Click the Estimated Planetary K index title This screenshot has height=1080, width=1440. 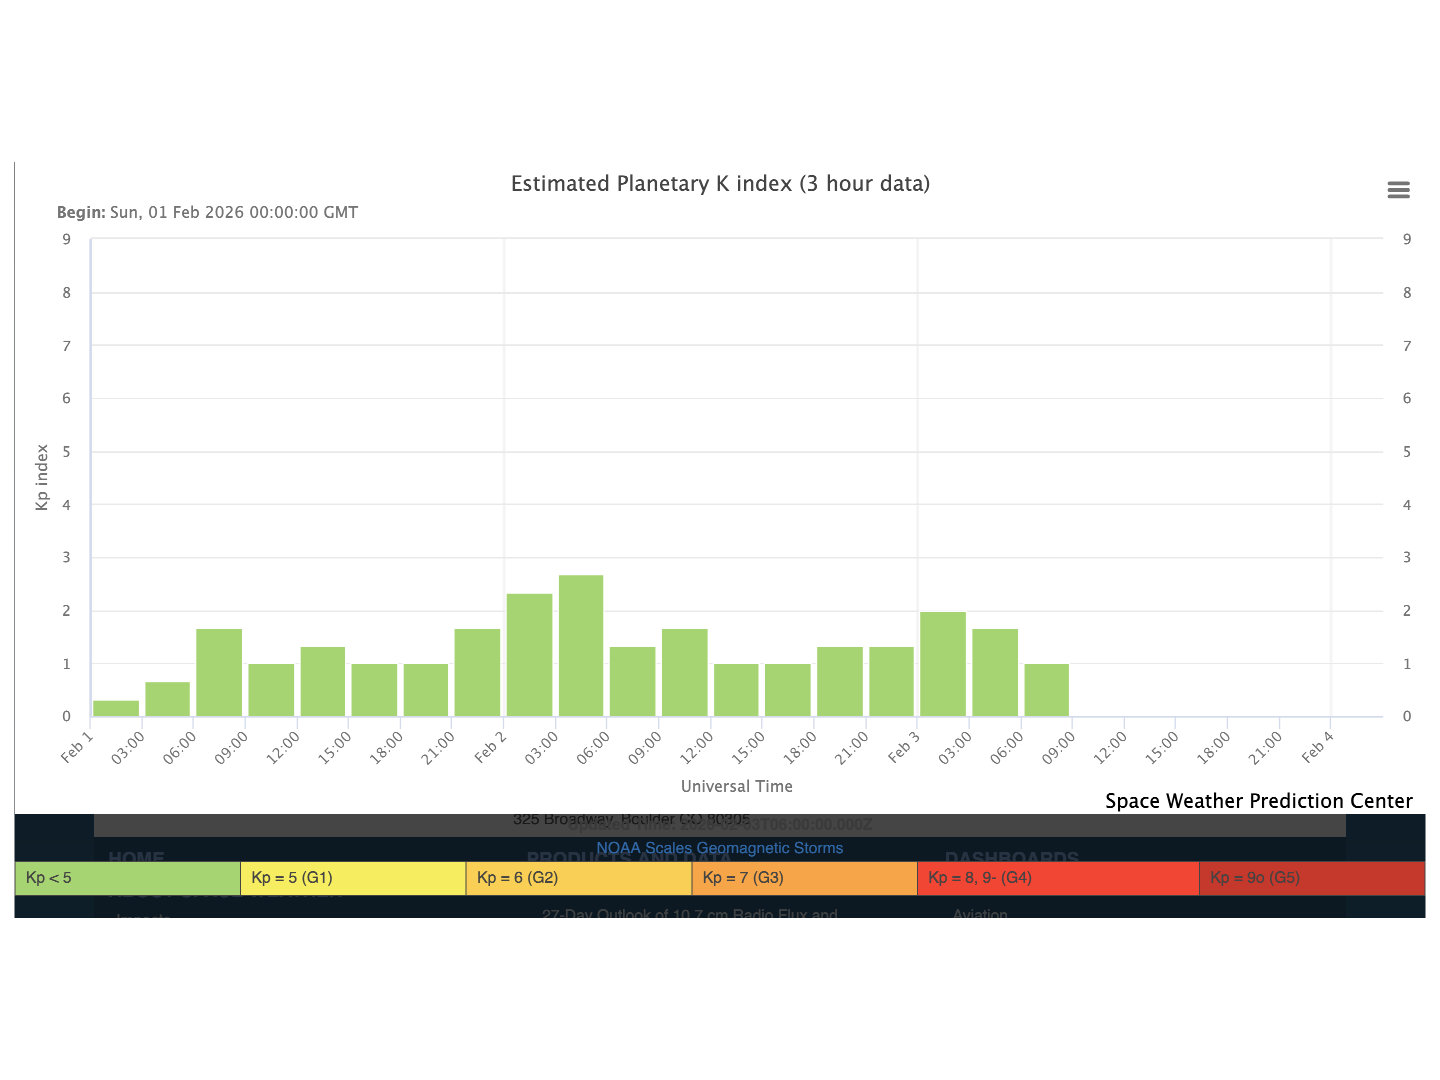pyautogui.click(x=720, y=184)
